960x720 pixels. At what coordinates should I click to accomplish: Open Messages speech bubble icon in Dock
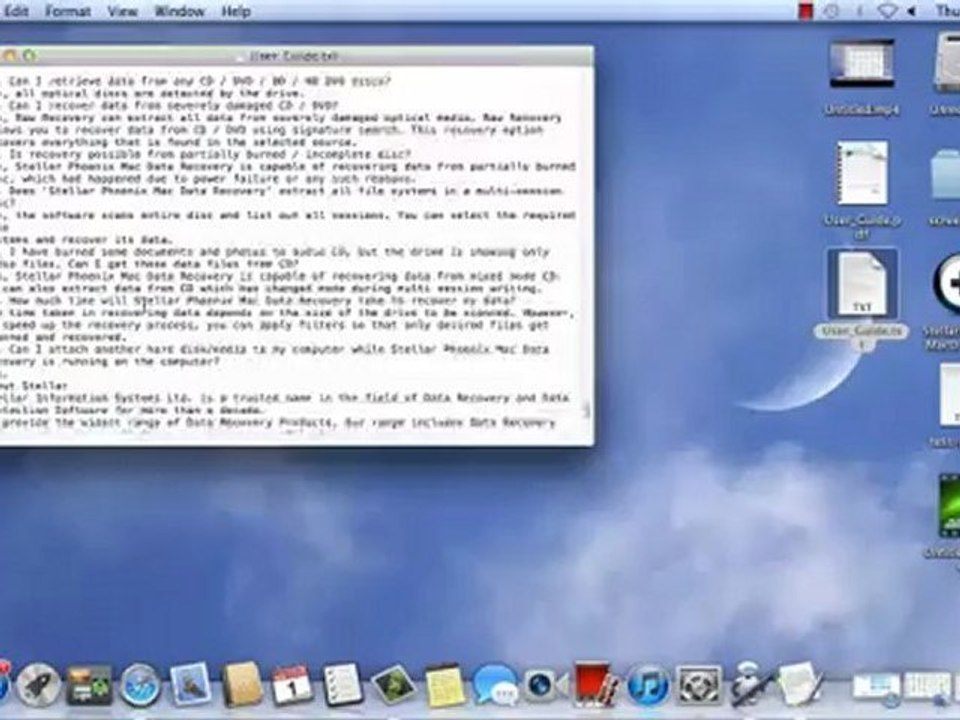pyautogui.click(x=495, y=685)
